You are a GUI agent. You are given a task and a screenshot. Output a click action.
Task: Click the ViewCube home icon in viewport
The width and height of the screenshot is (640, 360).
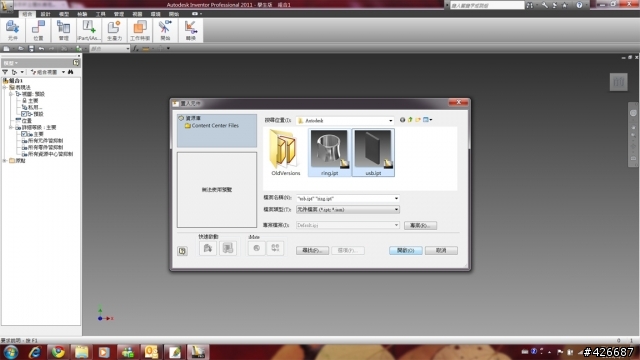(x=618, y=82)
